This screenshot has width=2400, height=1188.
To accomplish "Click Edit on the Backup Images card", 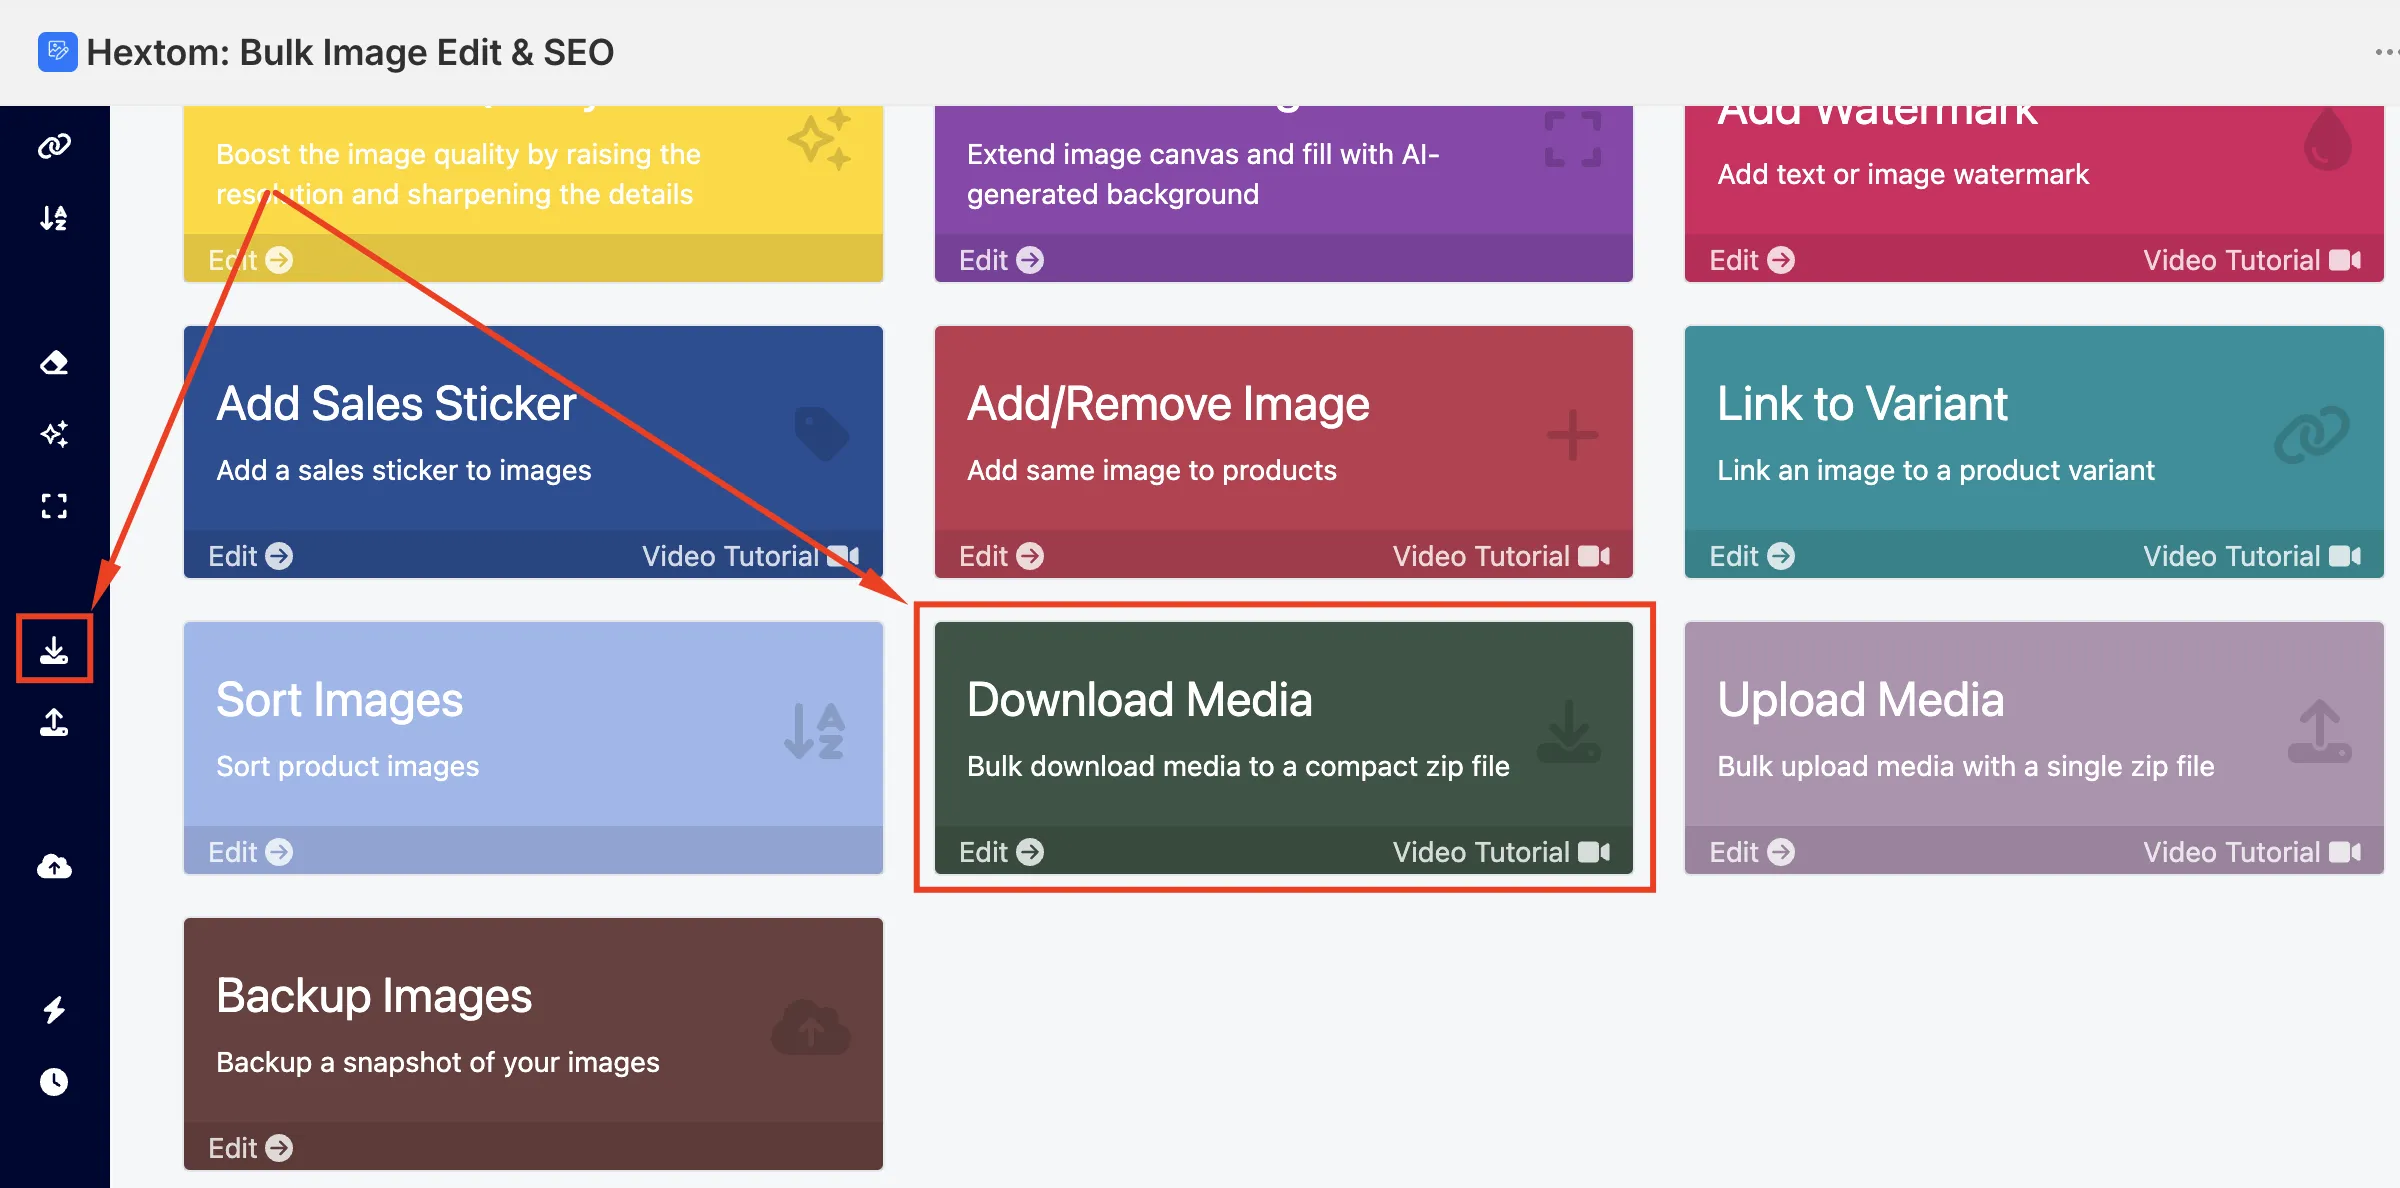I will 250,1148.
